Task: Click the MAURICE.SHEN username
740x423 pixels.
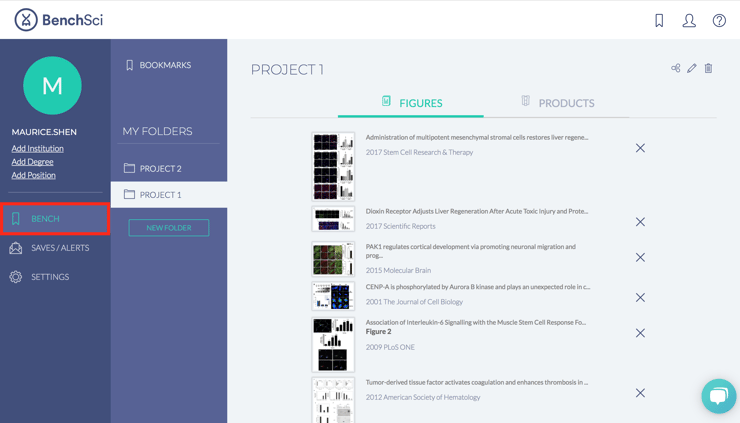Action: (x=44, y=132)
